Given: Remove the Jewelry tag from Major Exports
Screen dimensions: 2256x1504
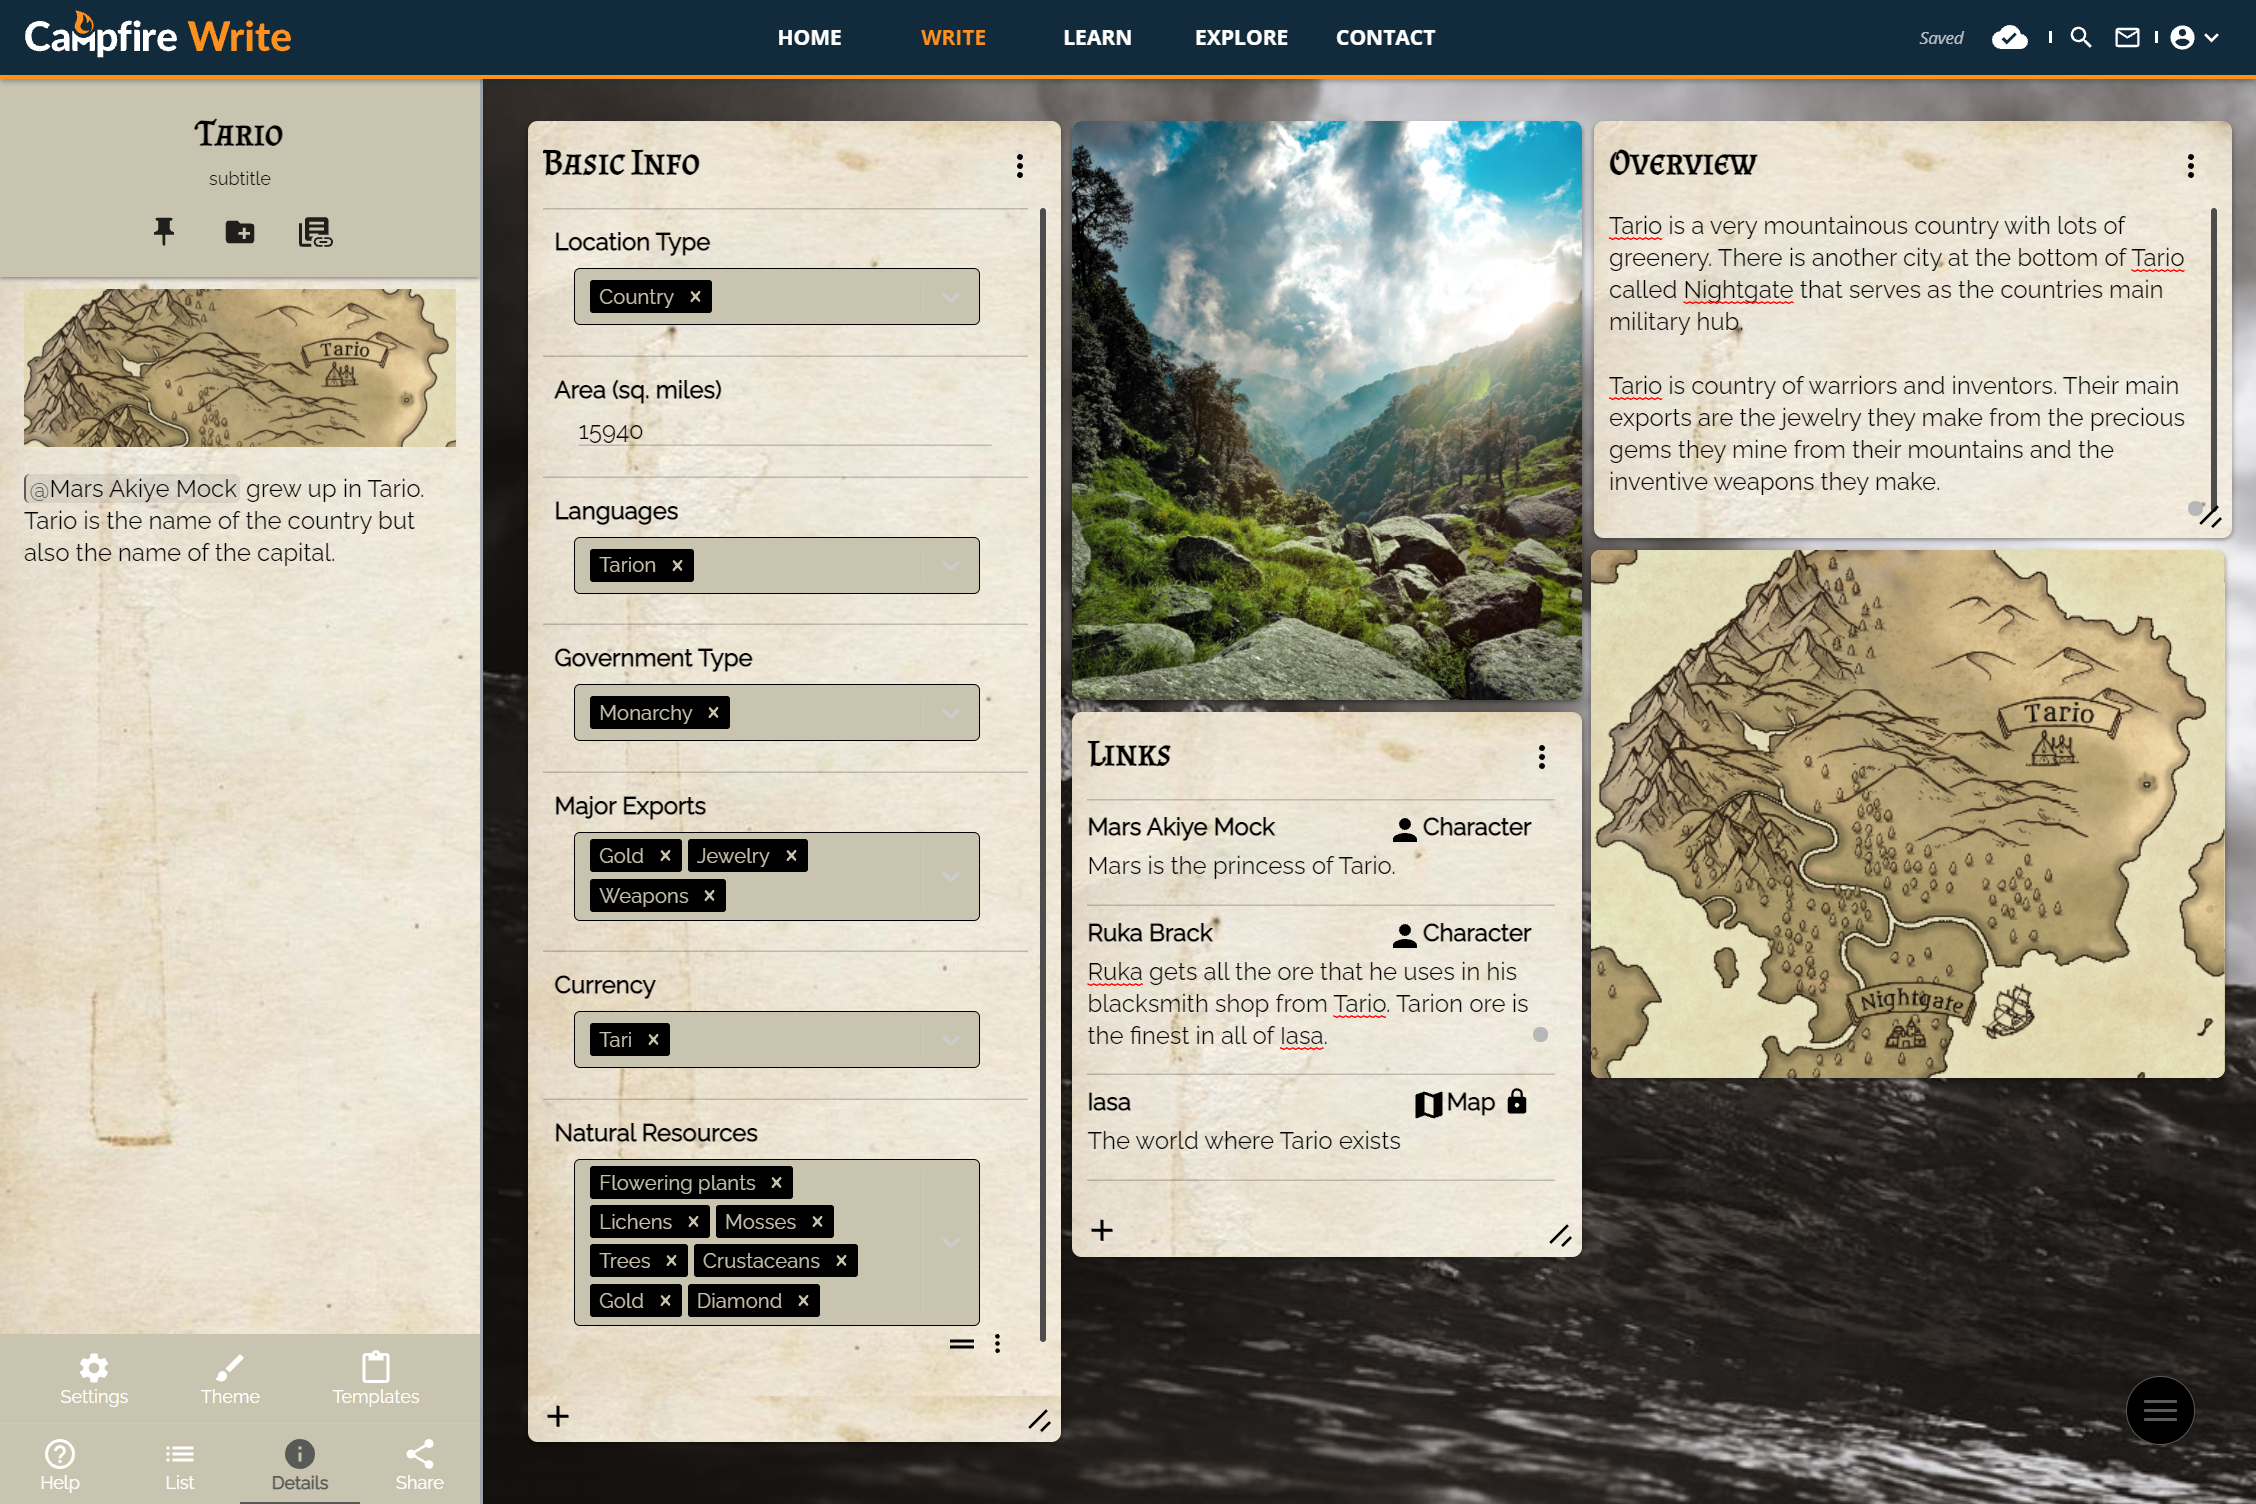Looking at the screenshot, I should pos(791,856).
